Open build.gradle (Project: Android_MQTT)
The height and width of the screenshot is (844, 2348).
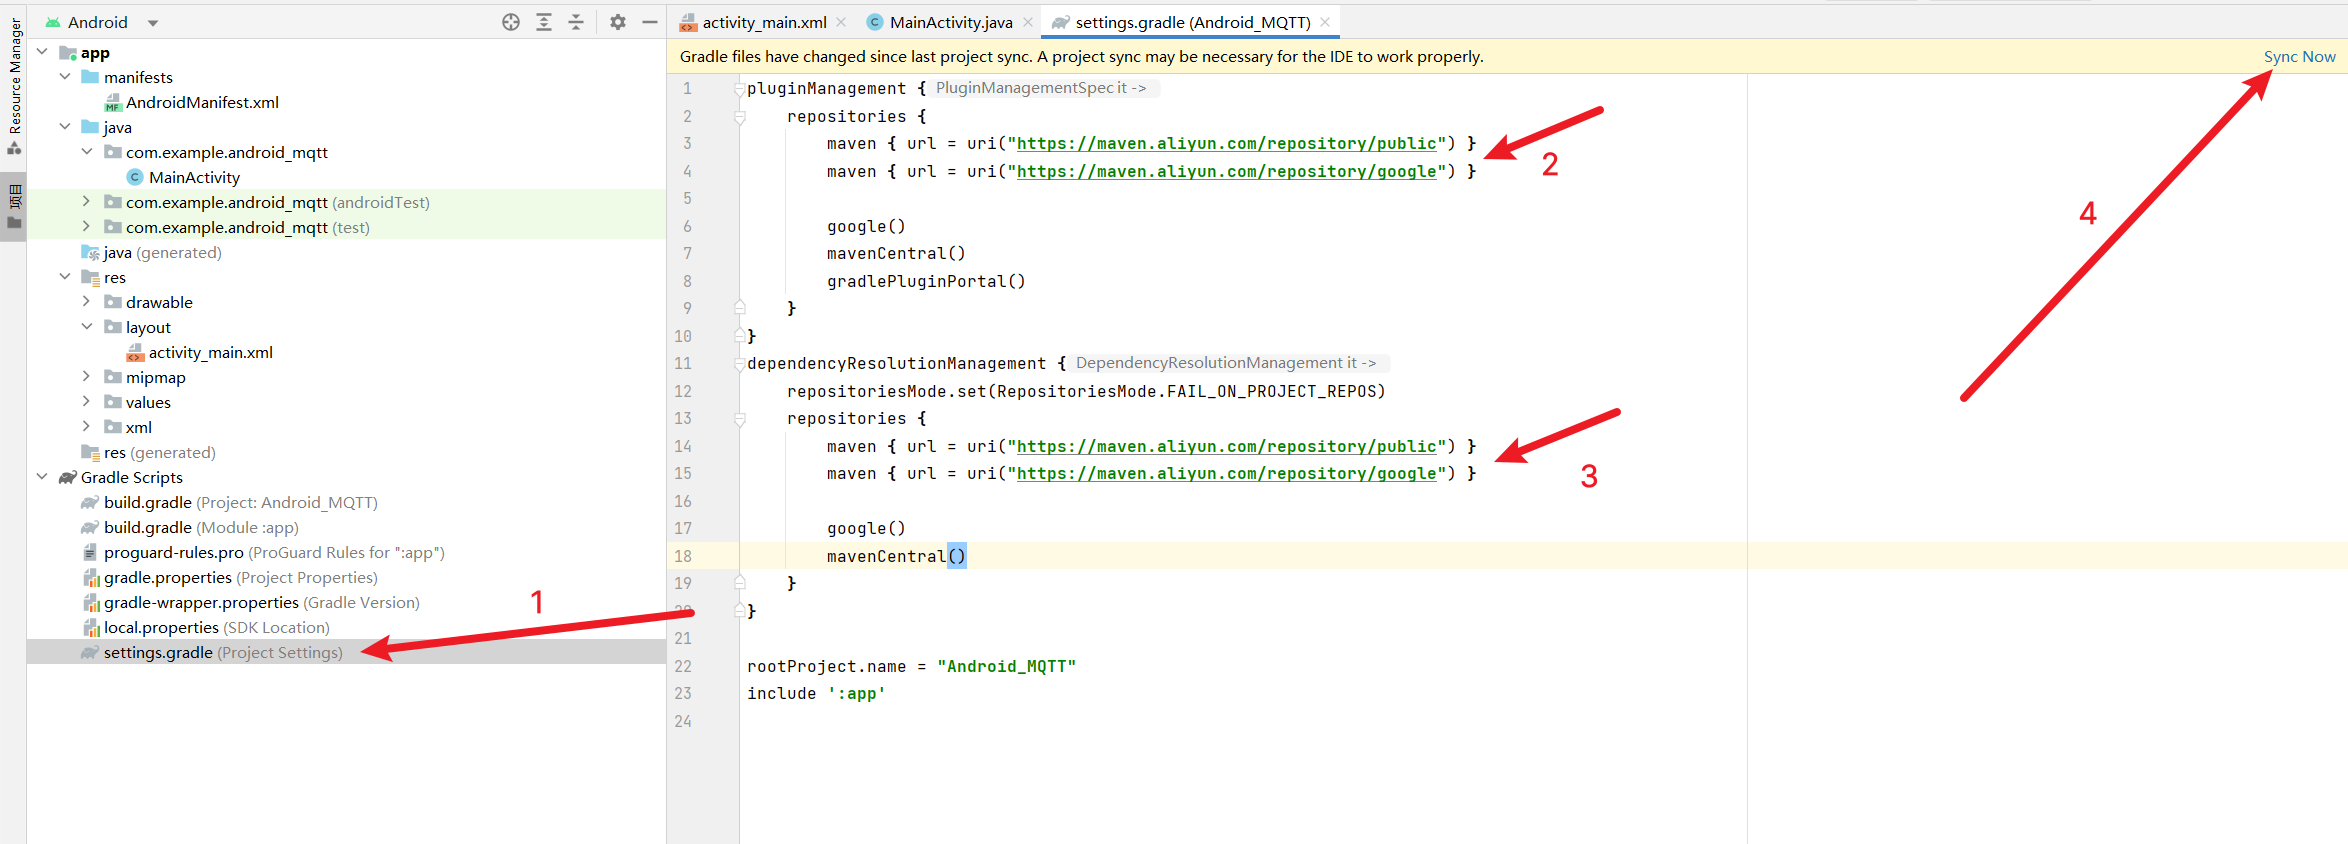coord(240,502)
